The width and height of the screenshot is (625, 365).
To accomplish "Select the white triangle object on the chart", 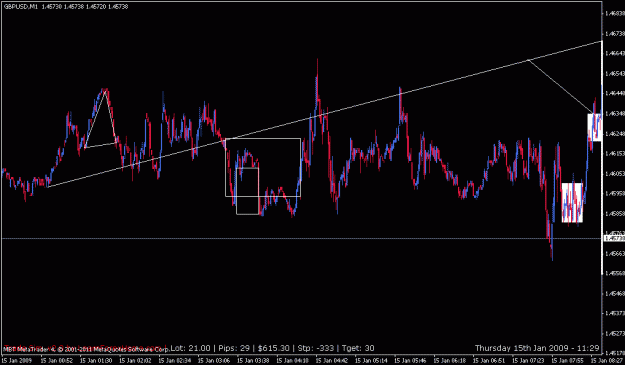I will coord(101,119).
